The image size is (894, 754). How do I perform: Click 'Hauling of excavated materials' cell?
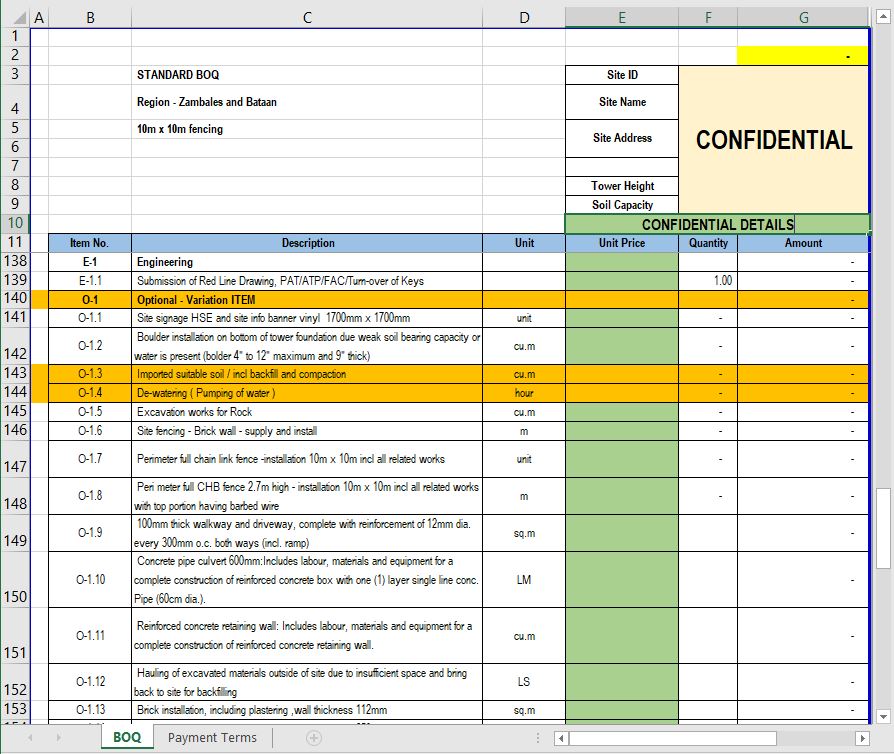(307, 682)
